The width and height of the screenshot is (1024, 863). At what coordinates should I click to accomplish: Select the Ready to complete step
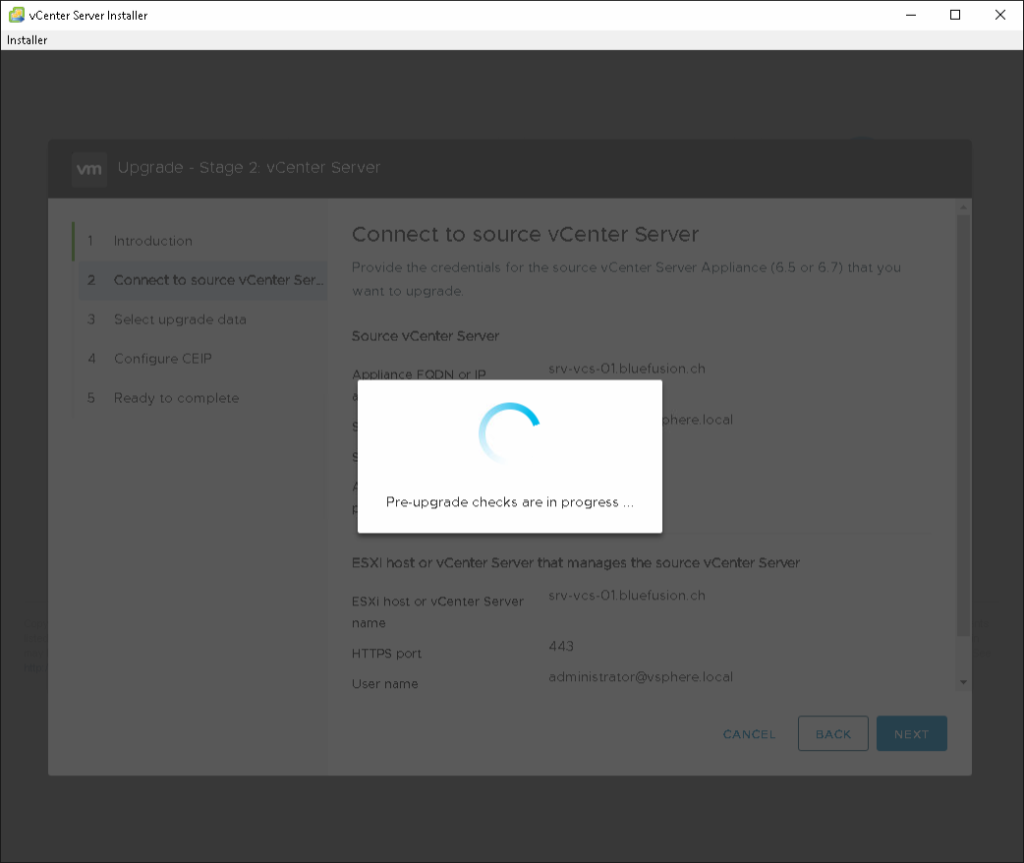coord(176,398)
